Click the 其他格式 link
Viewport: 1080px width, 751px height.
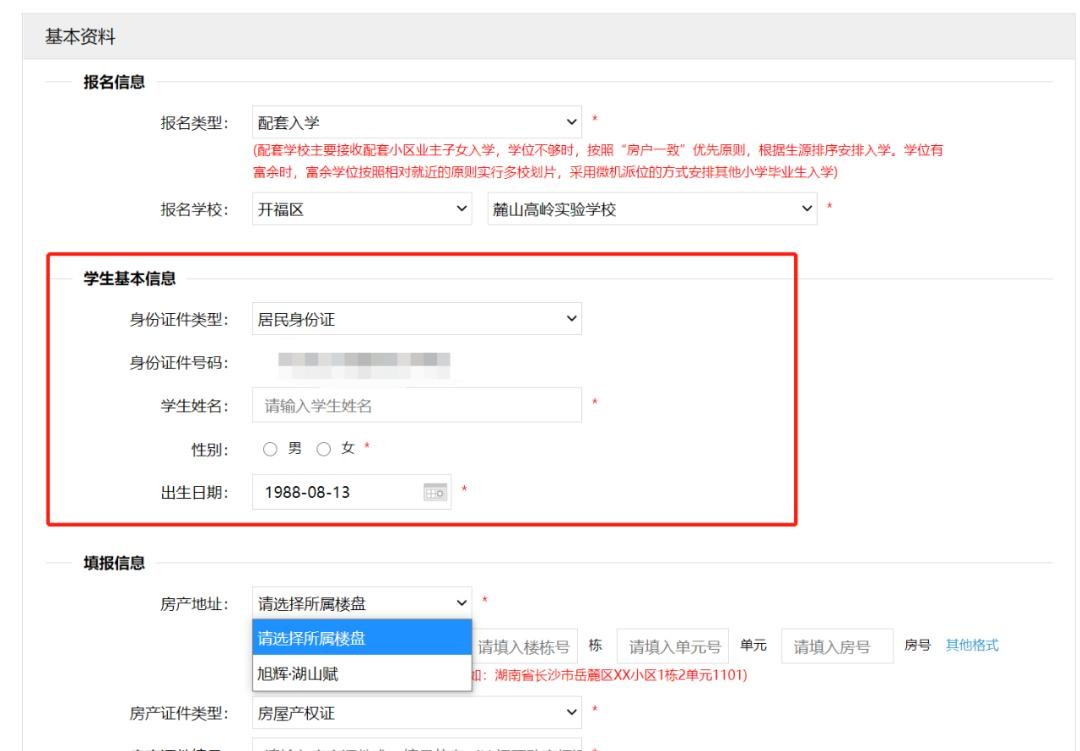click(x=972, y=646)
